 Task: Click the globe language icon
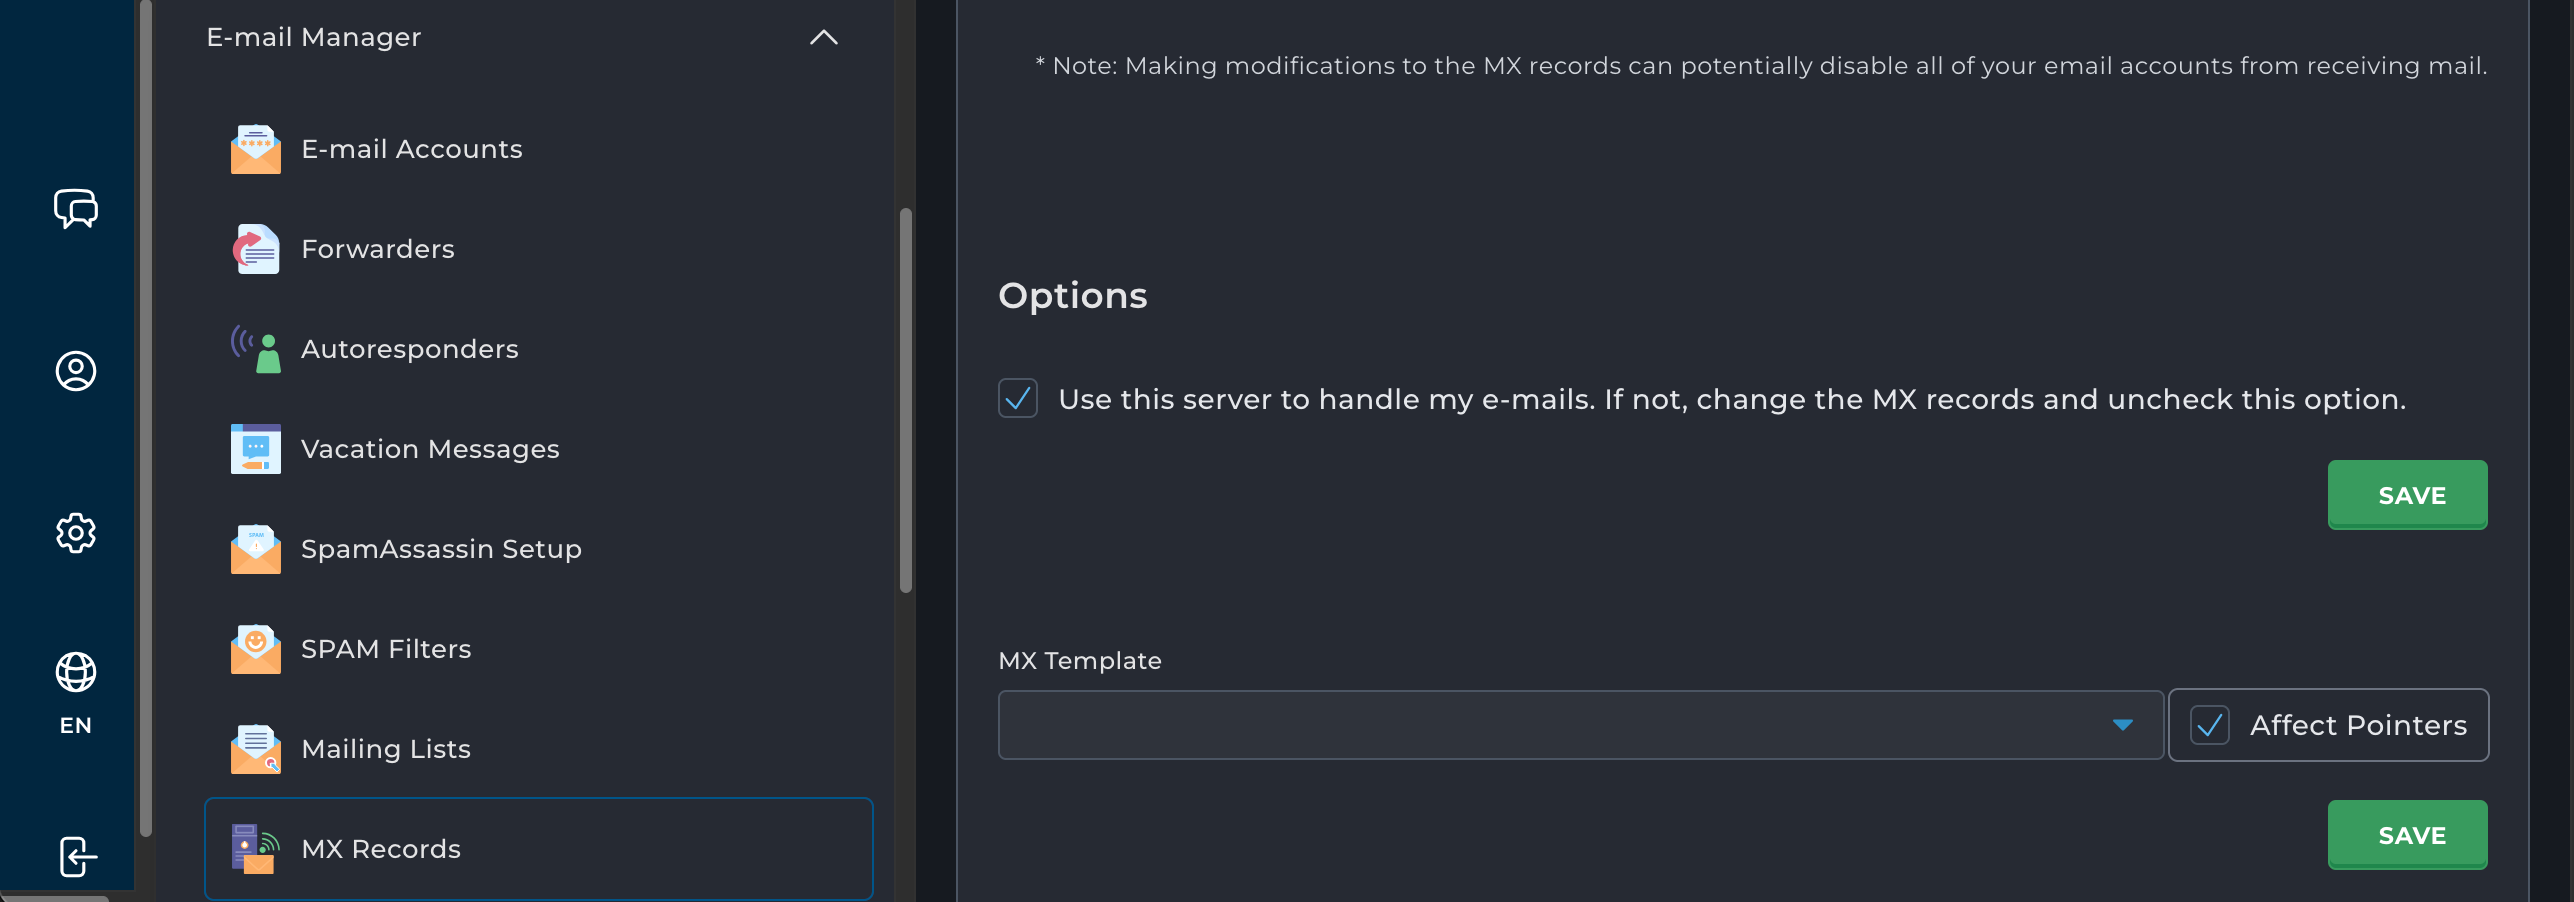click(76, 672)
